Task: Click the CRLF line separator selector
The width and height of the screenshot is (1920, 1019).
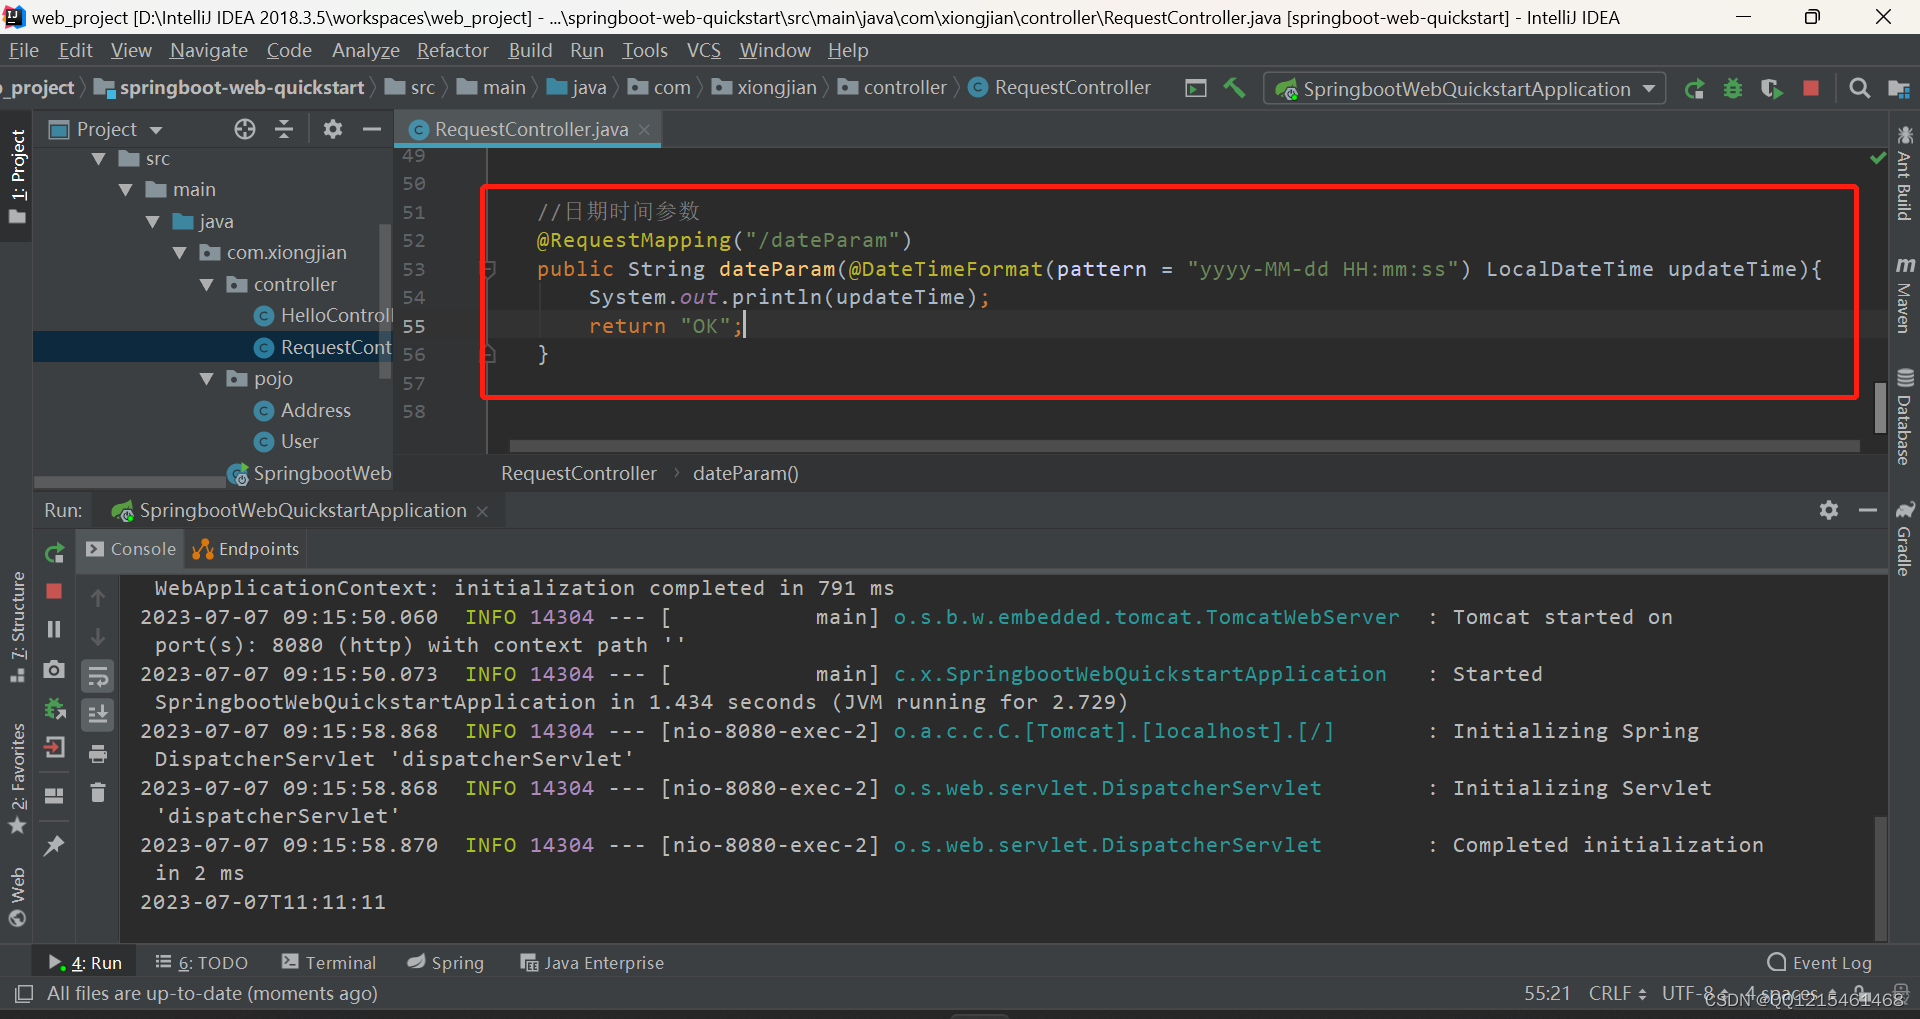Action: point(1617,993)
